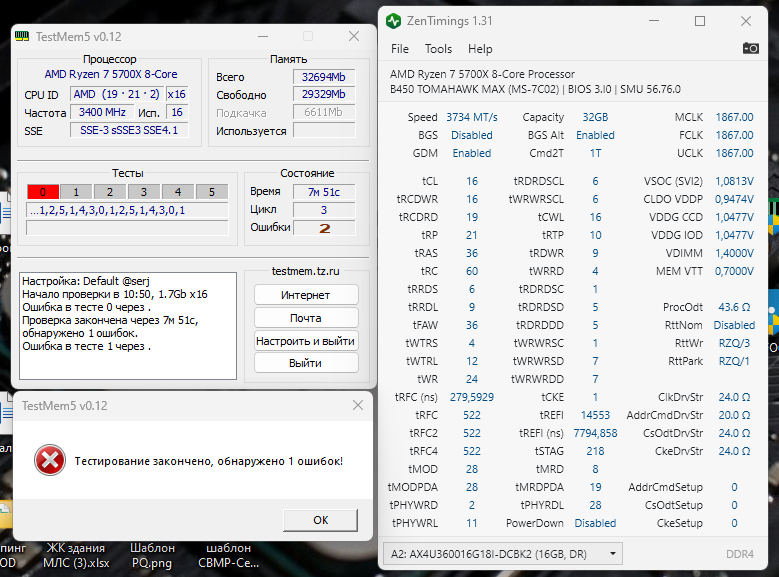Click the Цикл value 3
Viewport: 779px width, 577px height.
[x=324, y=210]
